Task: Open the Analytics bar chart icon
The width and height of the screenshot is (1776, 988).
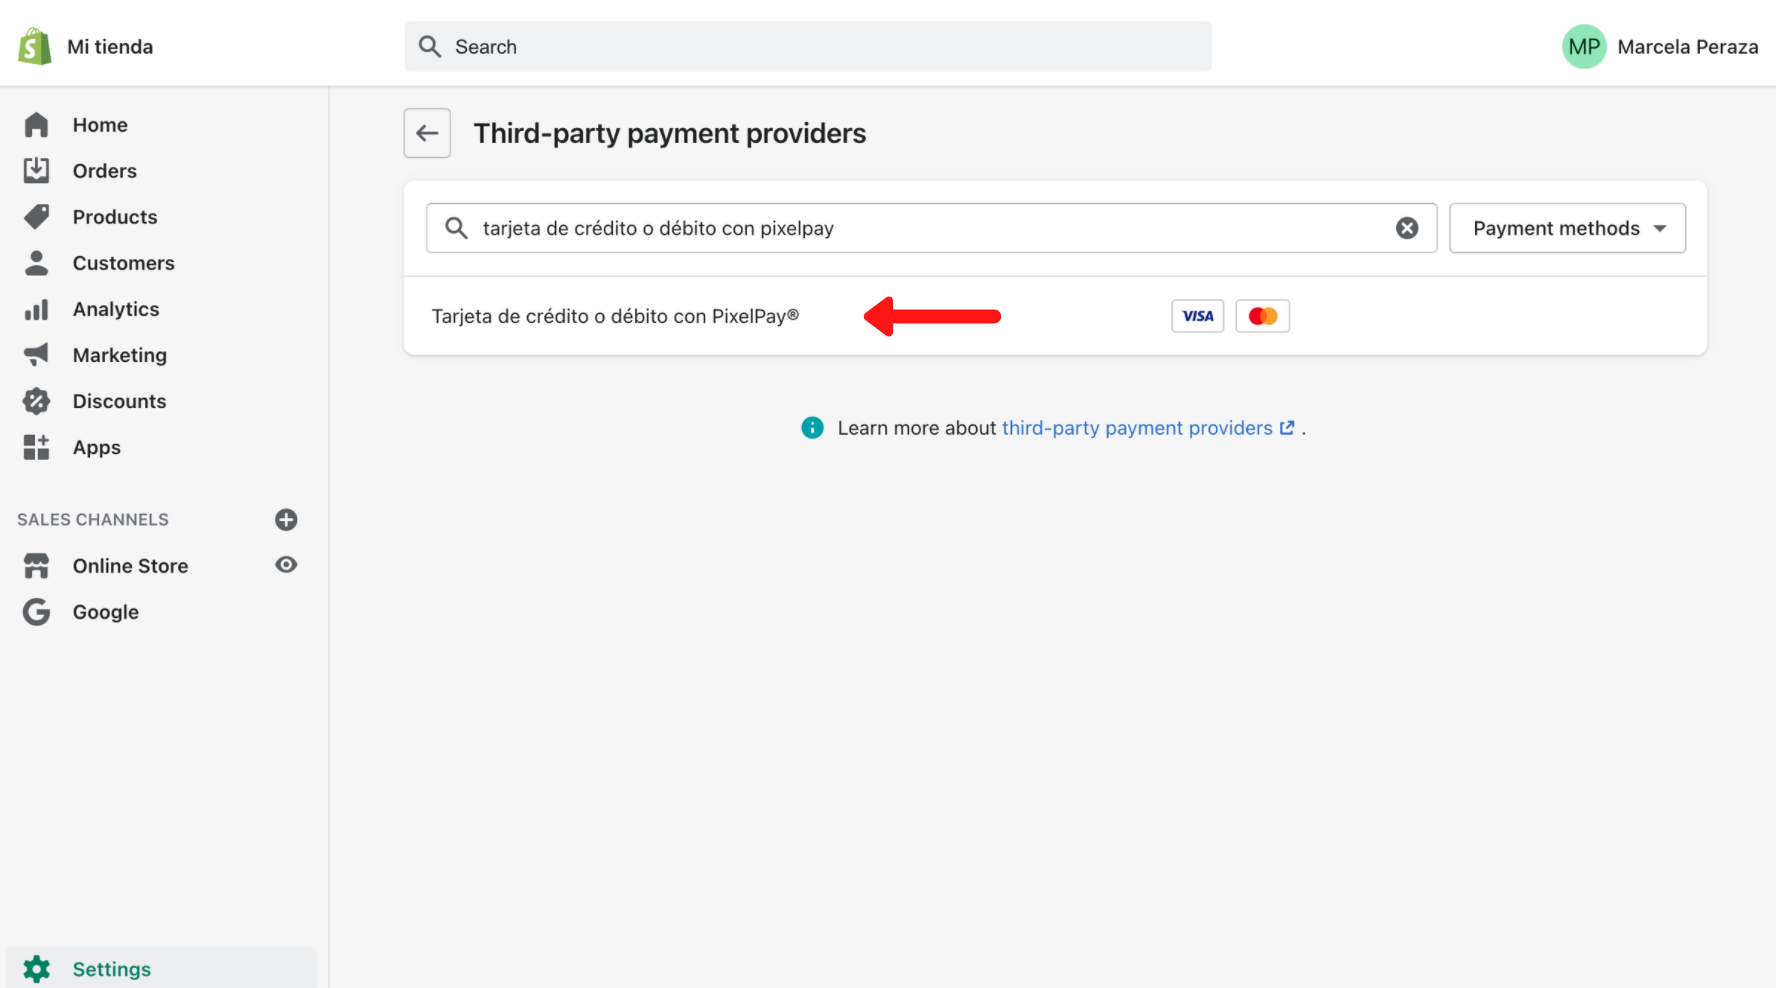Action: (36, 310)
